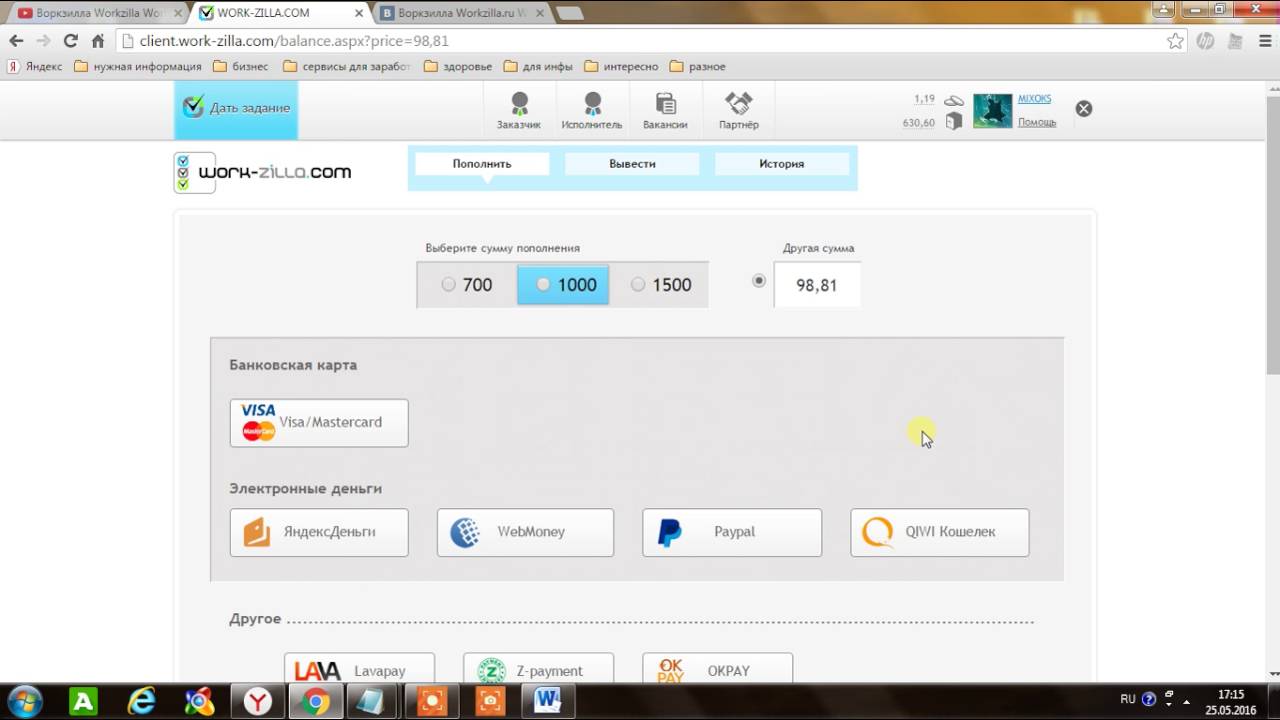
Task: Open Internet Explorer from taskbar
Action: (x=142, y=702)
